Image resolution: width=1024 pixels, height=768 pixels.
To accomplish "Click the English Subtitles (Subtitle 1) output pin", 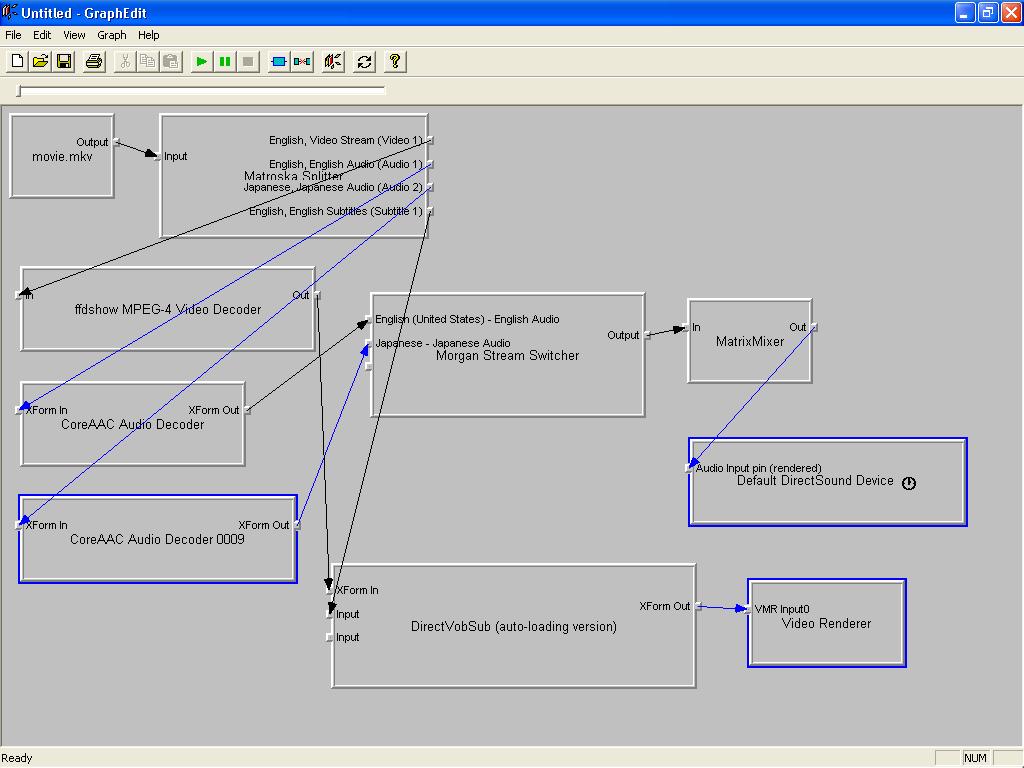I will pos(430,211).
